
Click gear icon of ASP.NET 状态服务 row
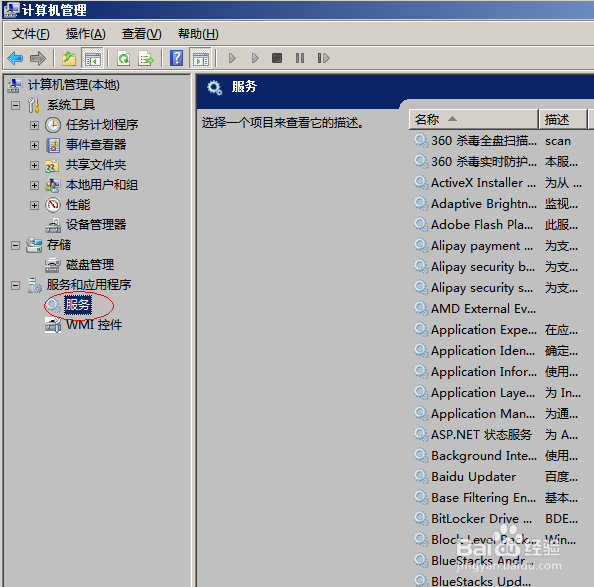click(x=421, y=434)
